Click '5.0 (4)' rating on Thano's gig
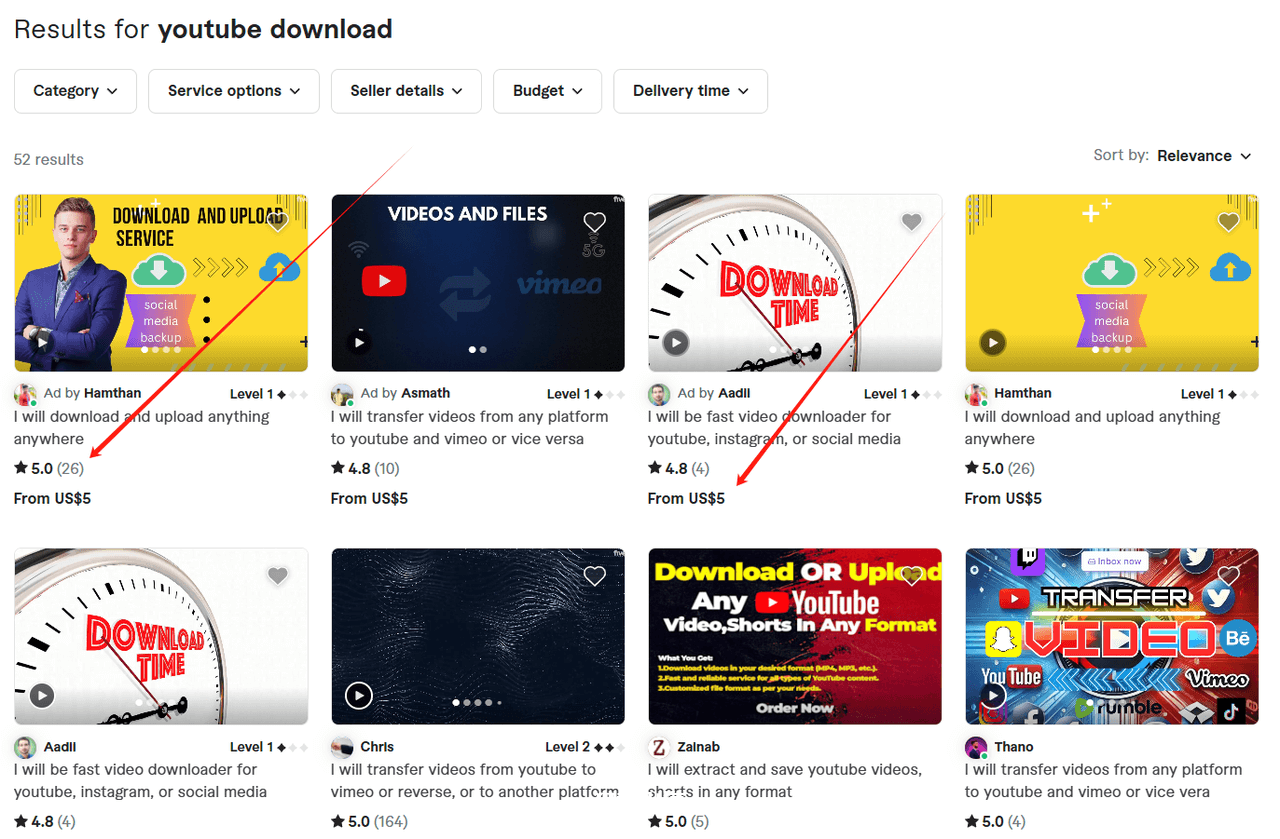Screen dimensions: 1280x839 pyautogui.click(x=995, y=822)
